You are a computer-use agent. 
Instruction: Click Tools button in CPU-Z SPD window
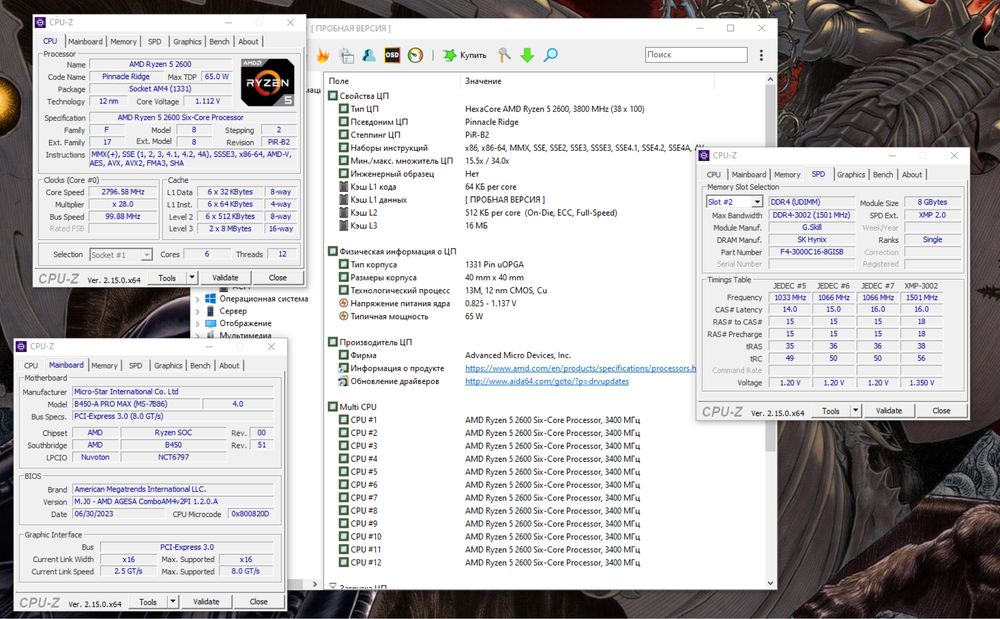coord(830,411)
